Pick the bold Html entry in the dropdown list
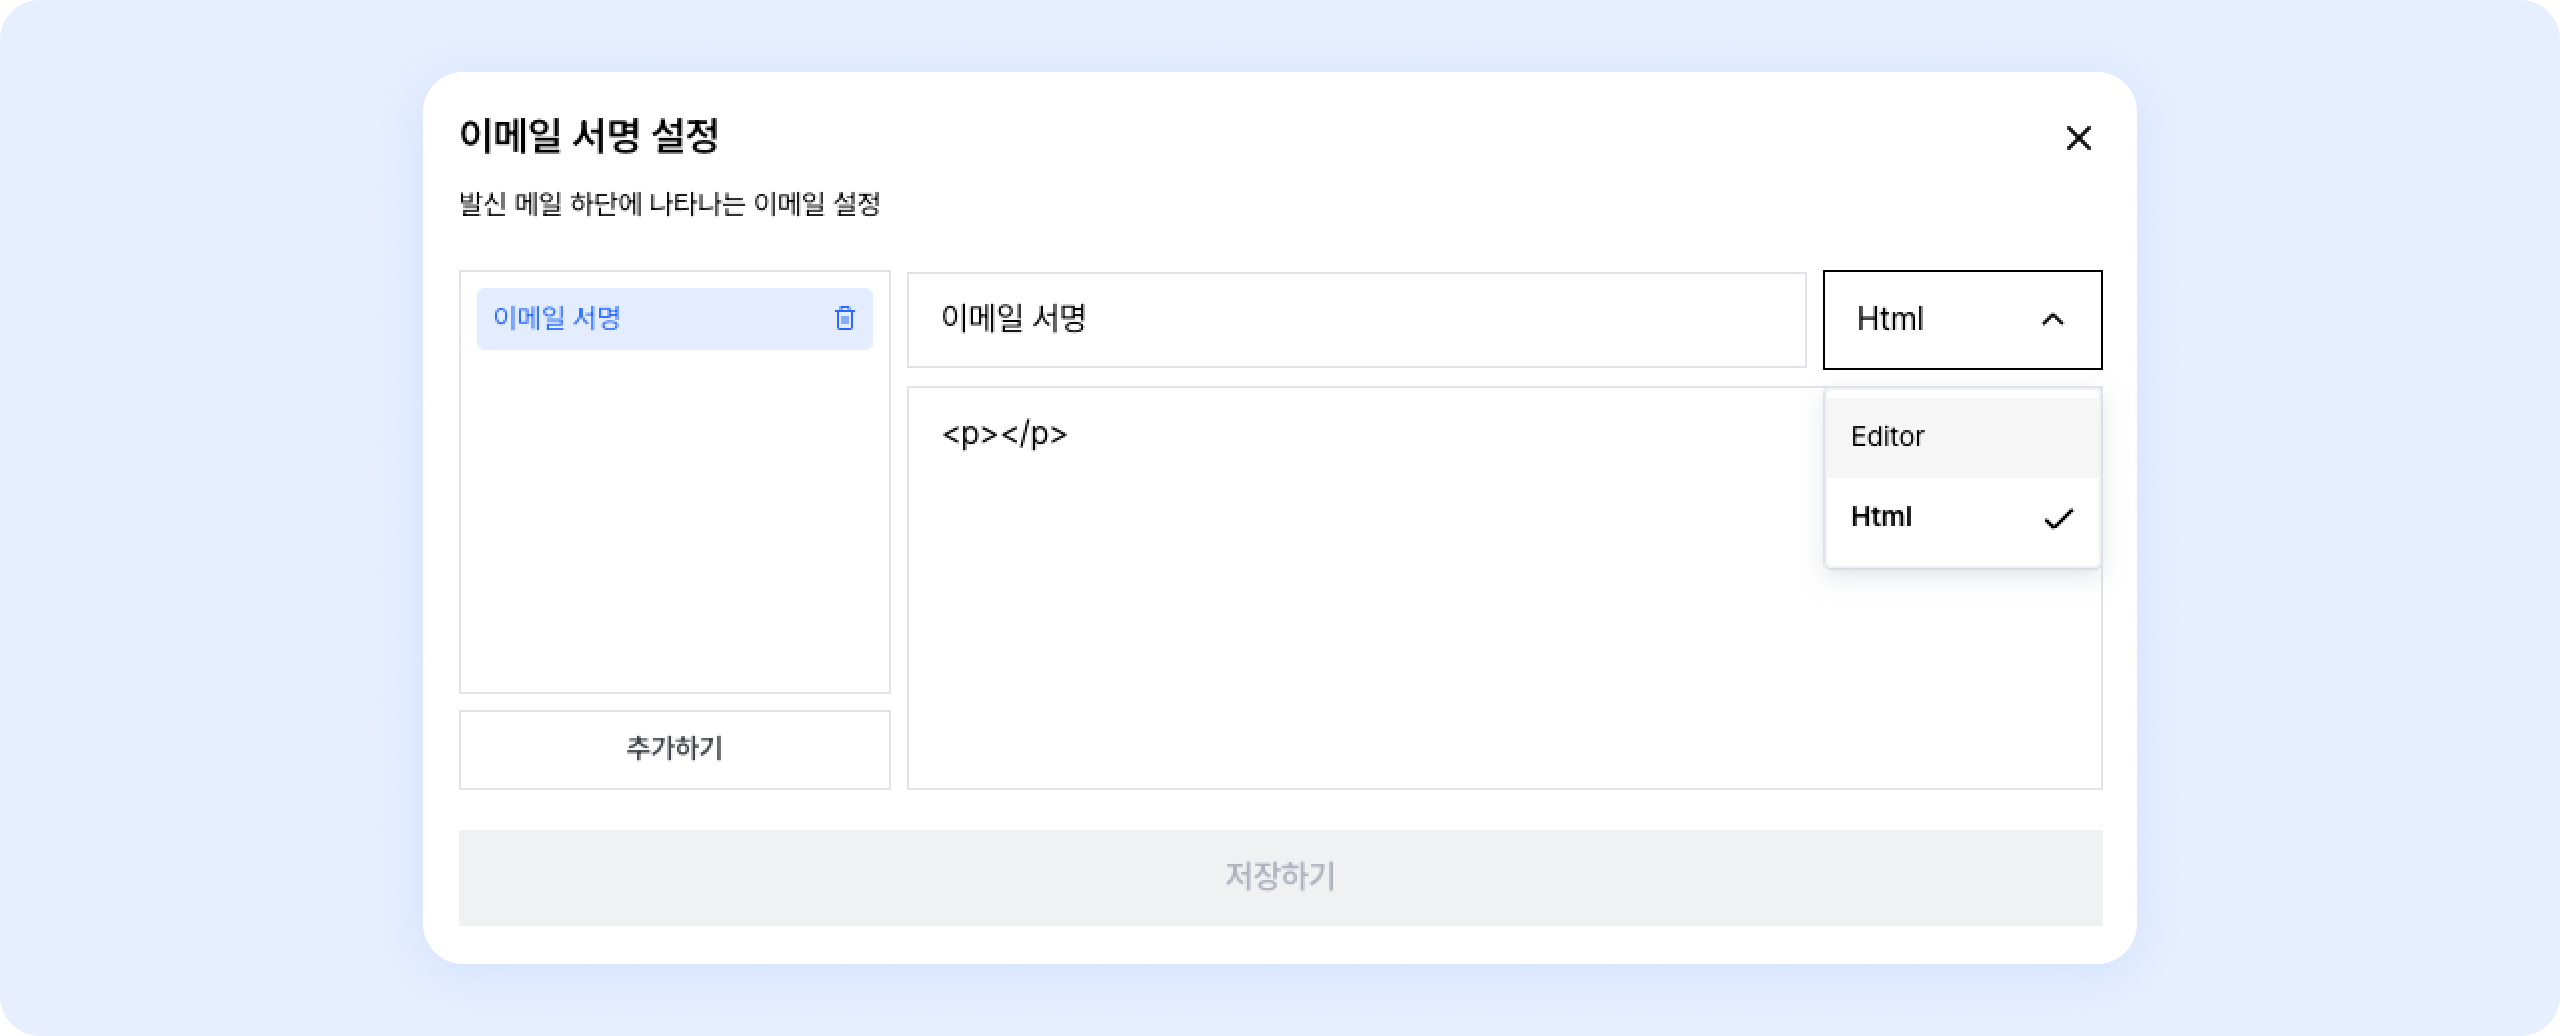Viewport: 2560px width, 1036px height. 1881,517
